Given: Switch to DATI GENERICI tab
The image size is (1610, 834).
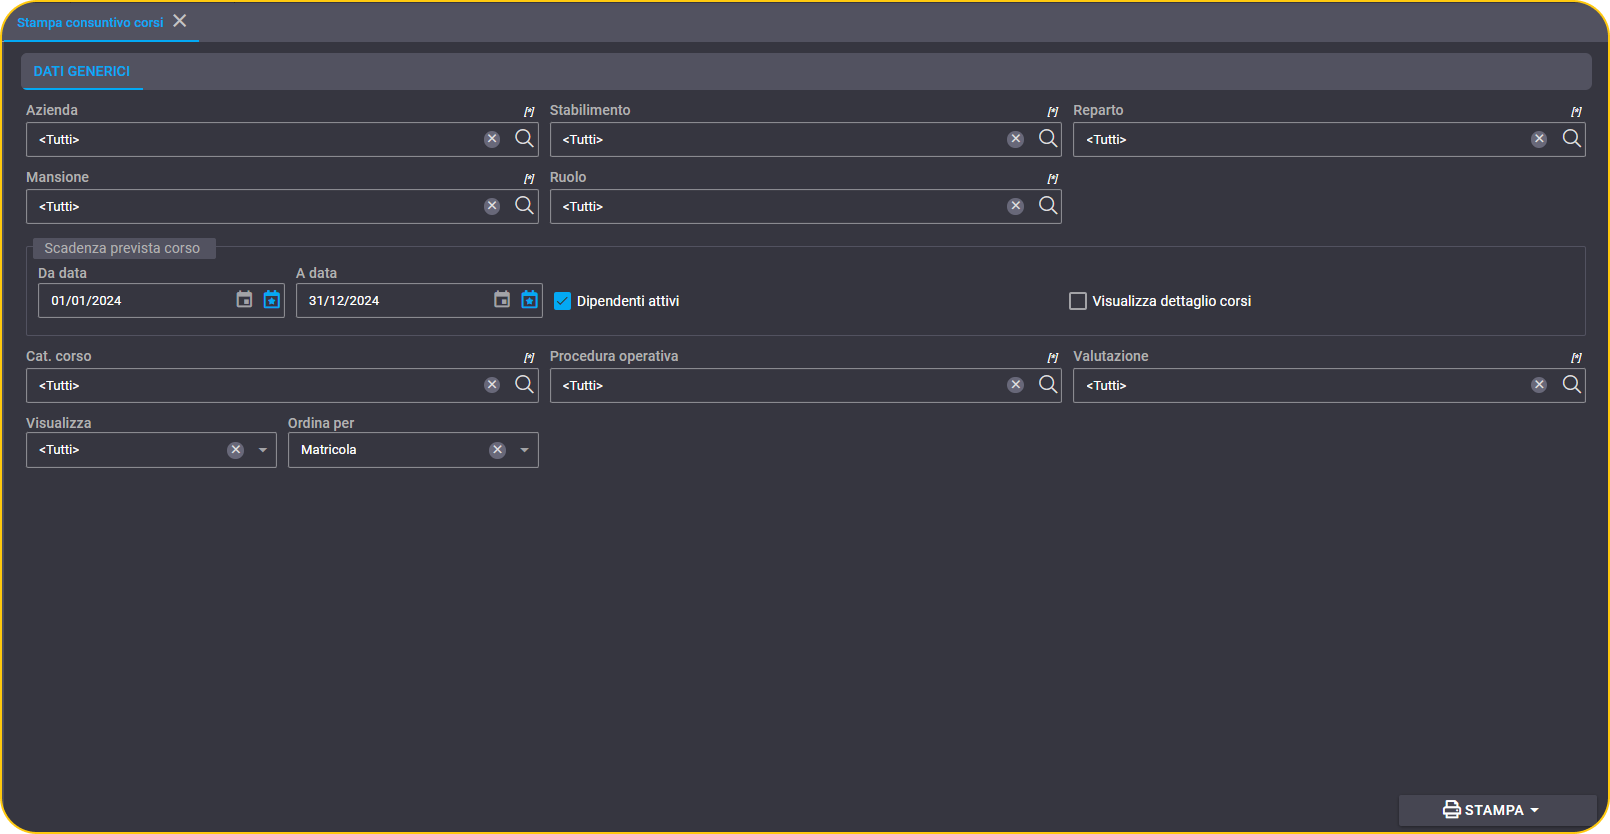Looking at the screenshot, I should pyautogui.click(x=82, y=71).
